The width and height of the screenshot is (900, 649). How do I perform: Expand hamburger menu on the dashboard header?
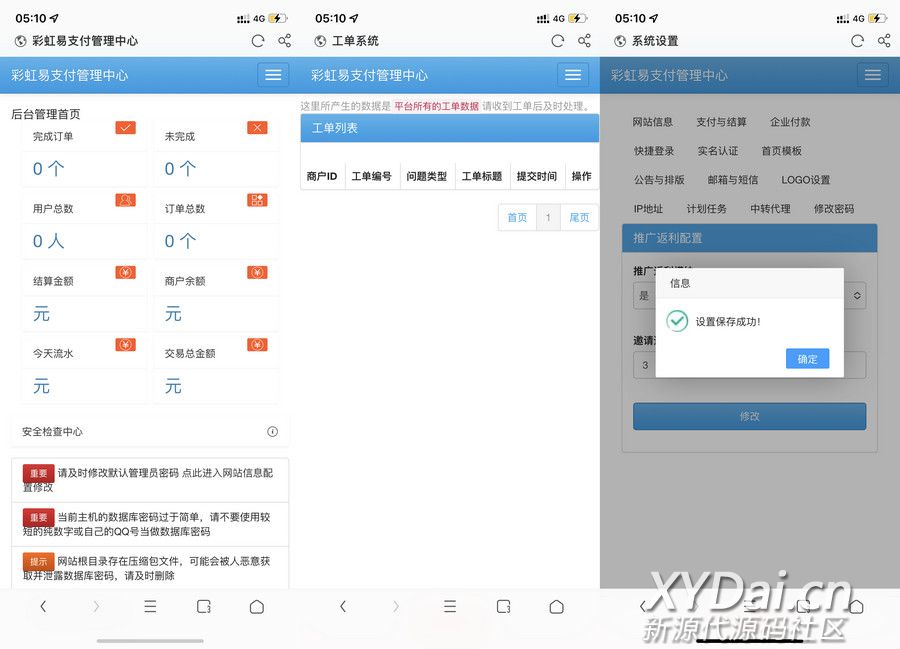272,75
